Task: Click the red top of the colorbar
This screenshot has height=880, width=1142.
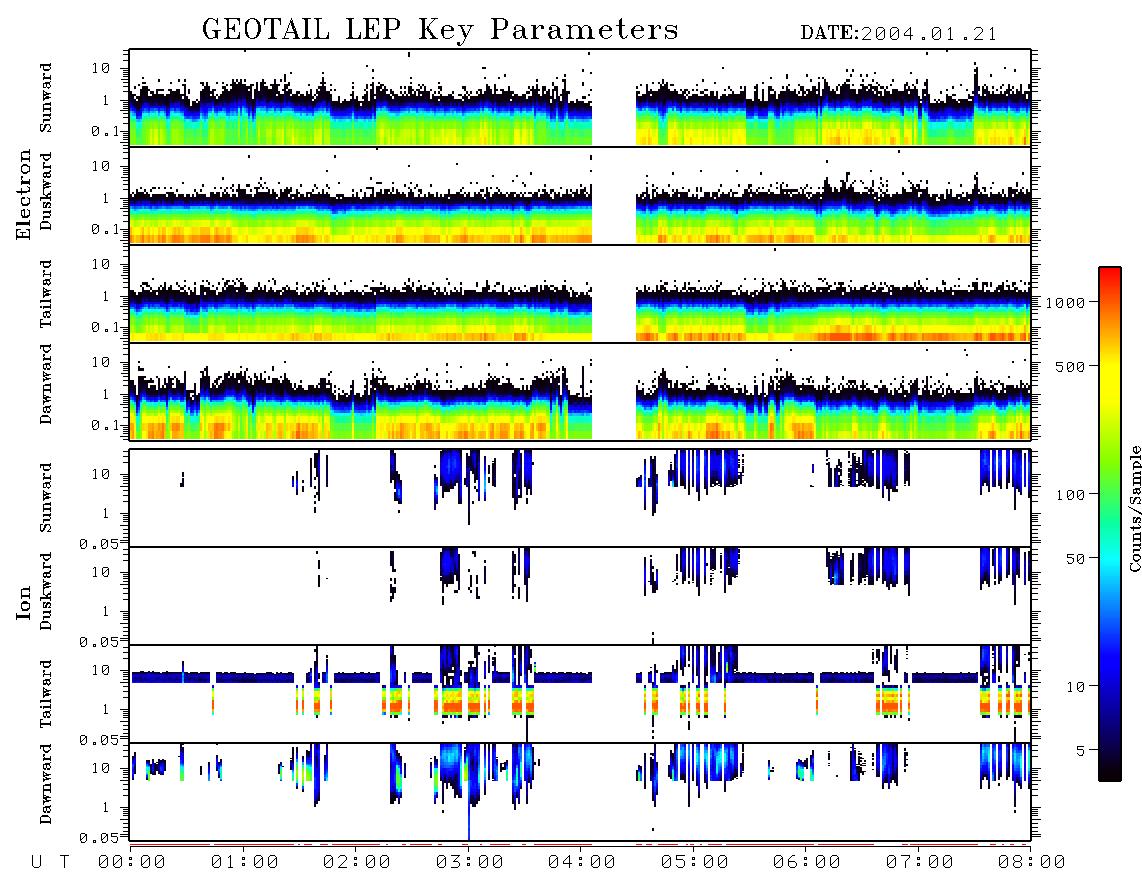Action: click(x=1110, y=274)
